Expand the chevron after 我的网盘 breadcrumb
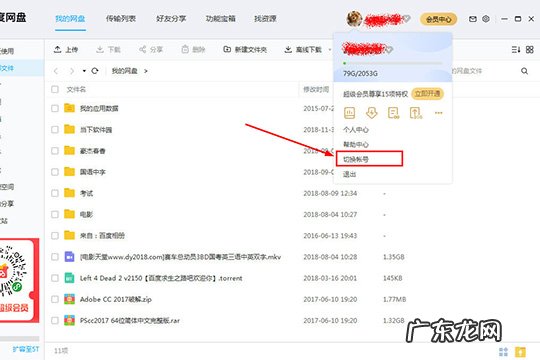Viewport: 540px width, 360px height. (x=146, y=71)
